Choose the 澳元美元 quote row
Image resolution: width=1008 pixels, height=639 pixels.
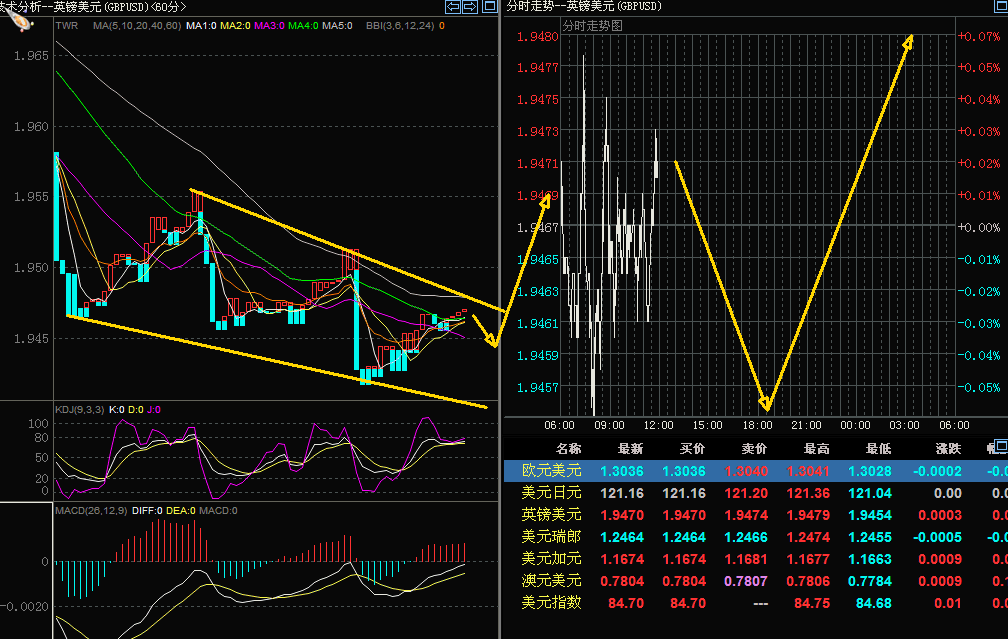click(551, 581)
